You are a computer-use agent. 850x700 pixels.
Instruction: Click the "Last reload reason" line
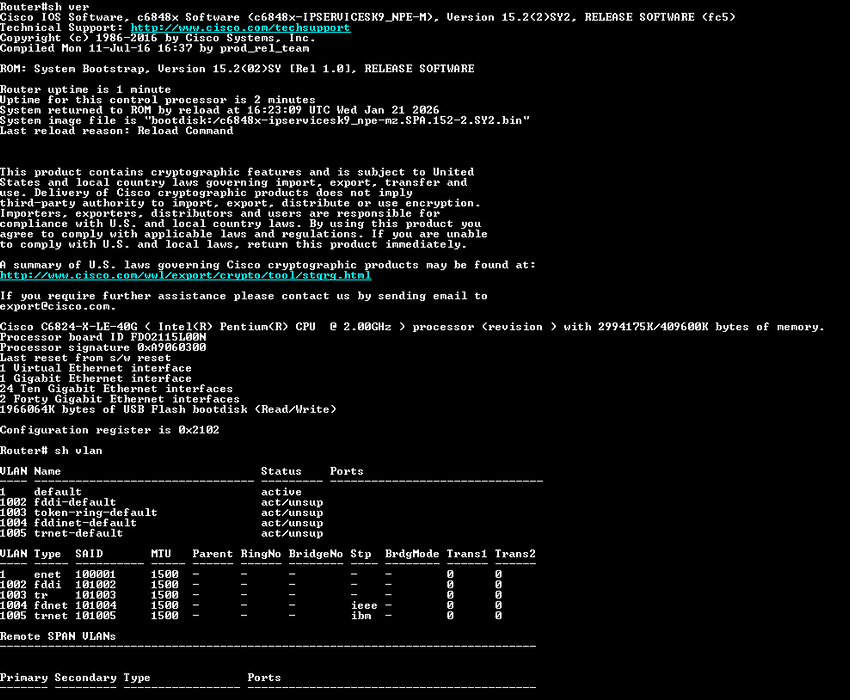click(x=117, y=131)
